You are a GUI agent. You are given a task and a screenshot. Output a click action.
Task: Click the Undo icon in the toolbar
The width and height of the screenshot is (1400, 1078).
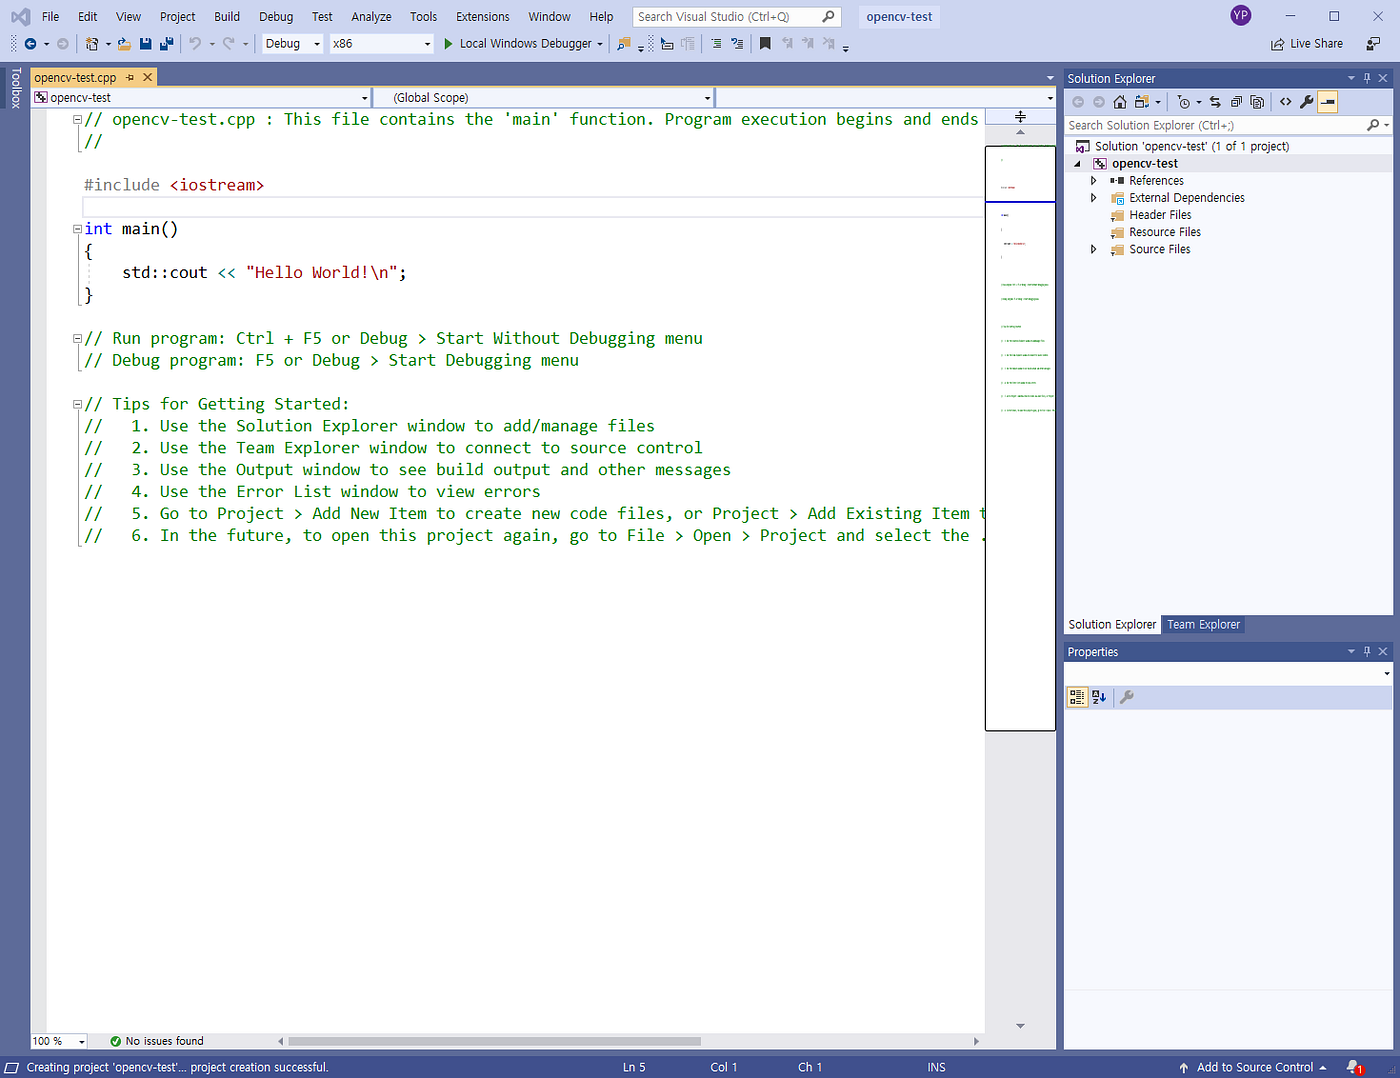click(x=195, y=43)
